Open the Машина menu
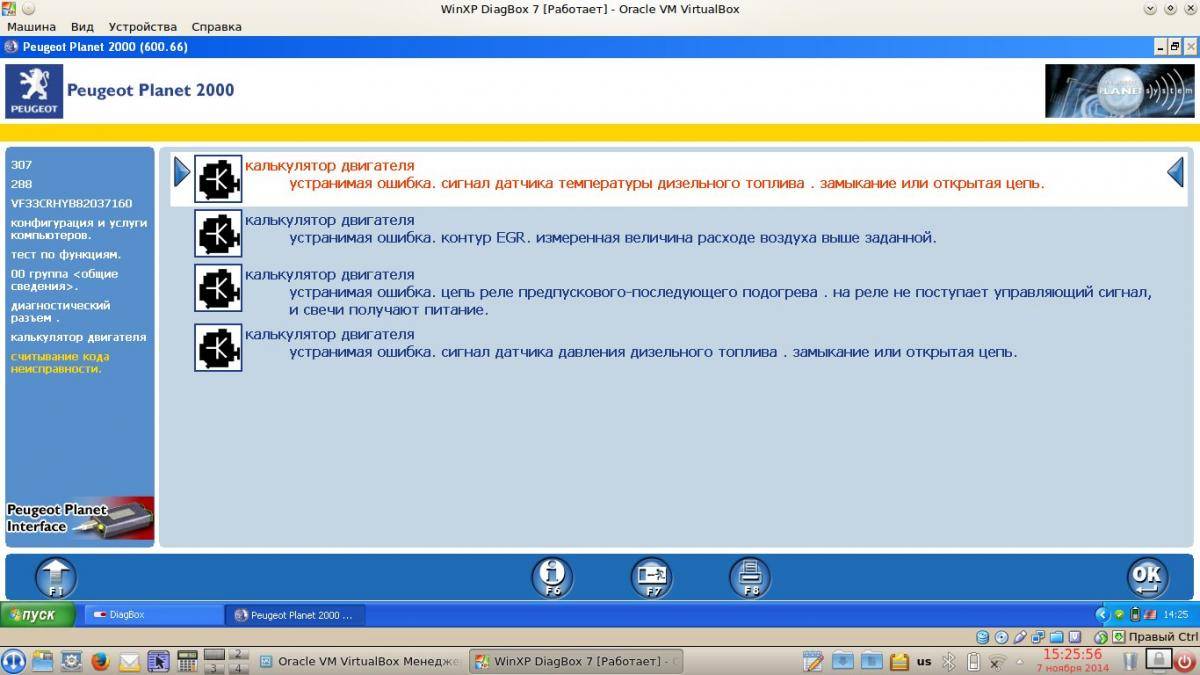The height and width of the screenshot is (675, 1200). click(31, 27)
